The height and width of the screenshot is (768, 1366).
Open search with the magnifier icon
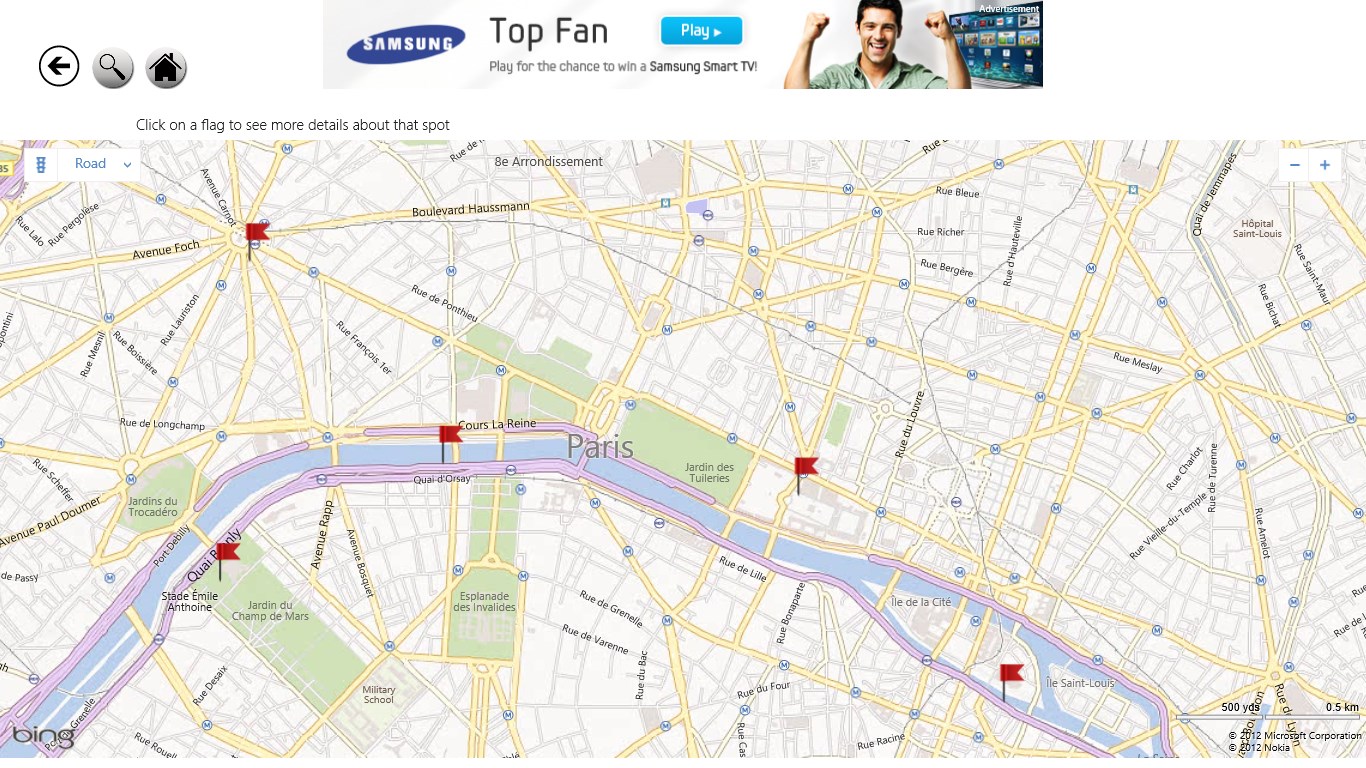click(113, 68)
